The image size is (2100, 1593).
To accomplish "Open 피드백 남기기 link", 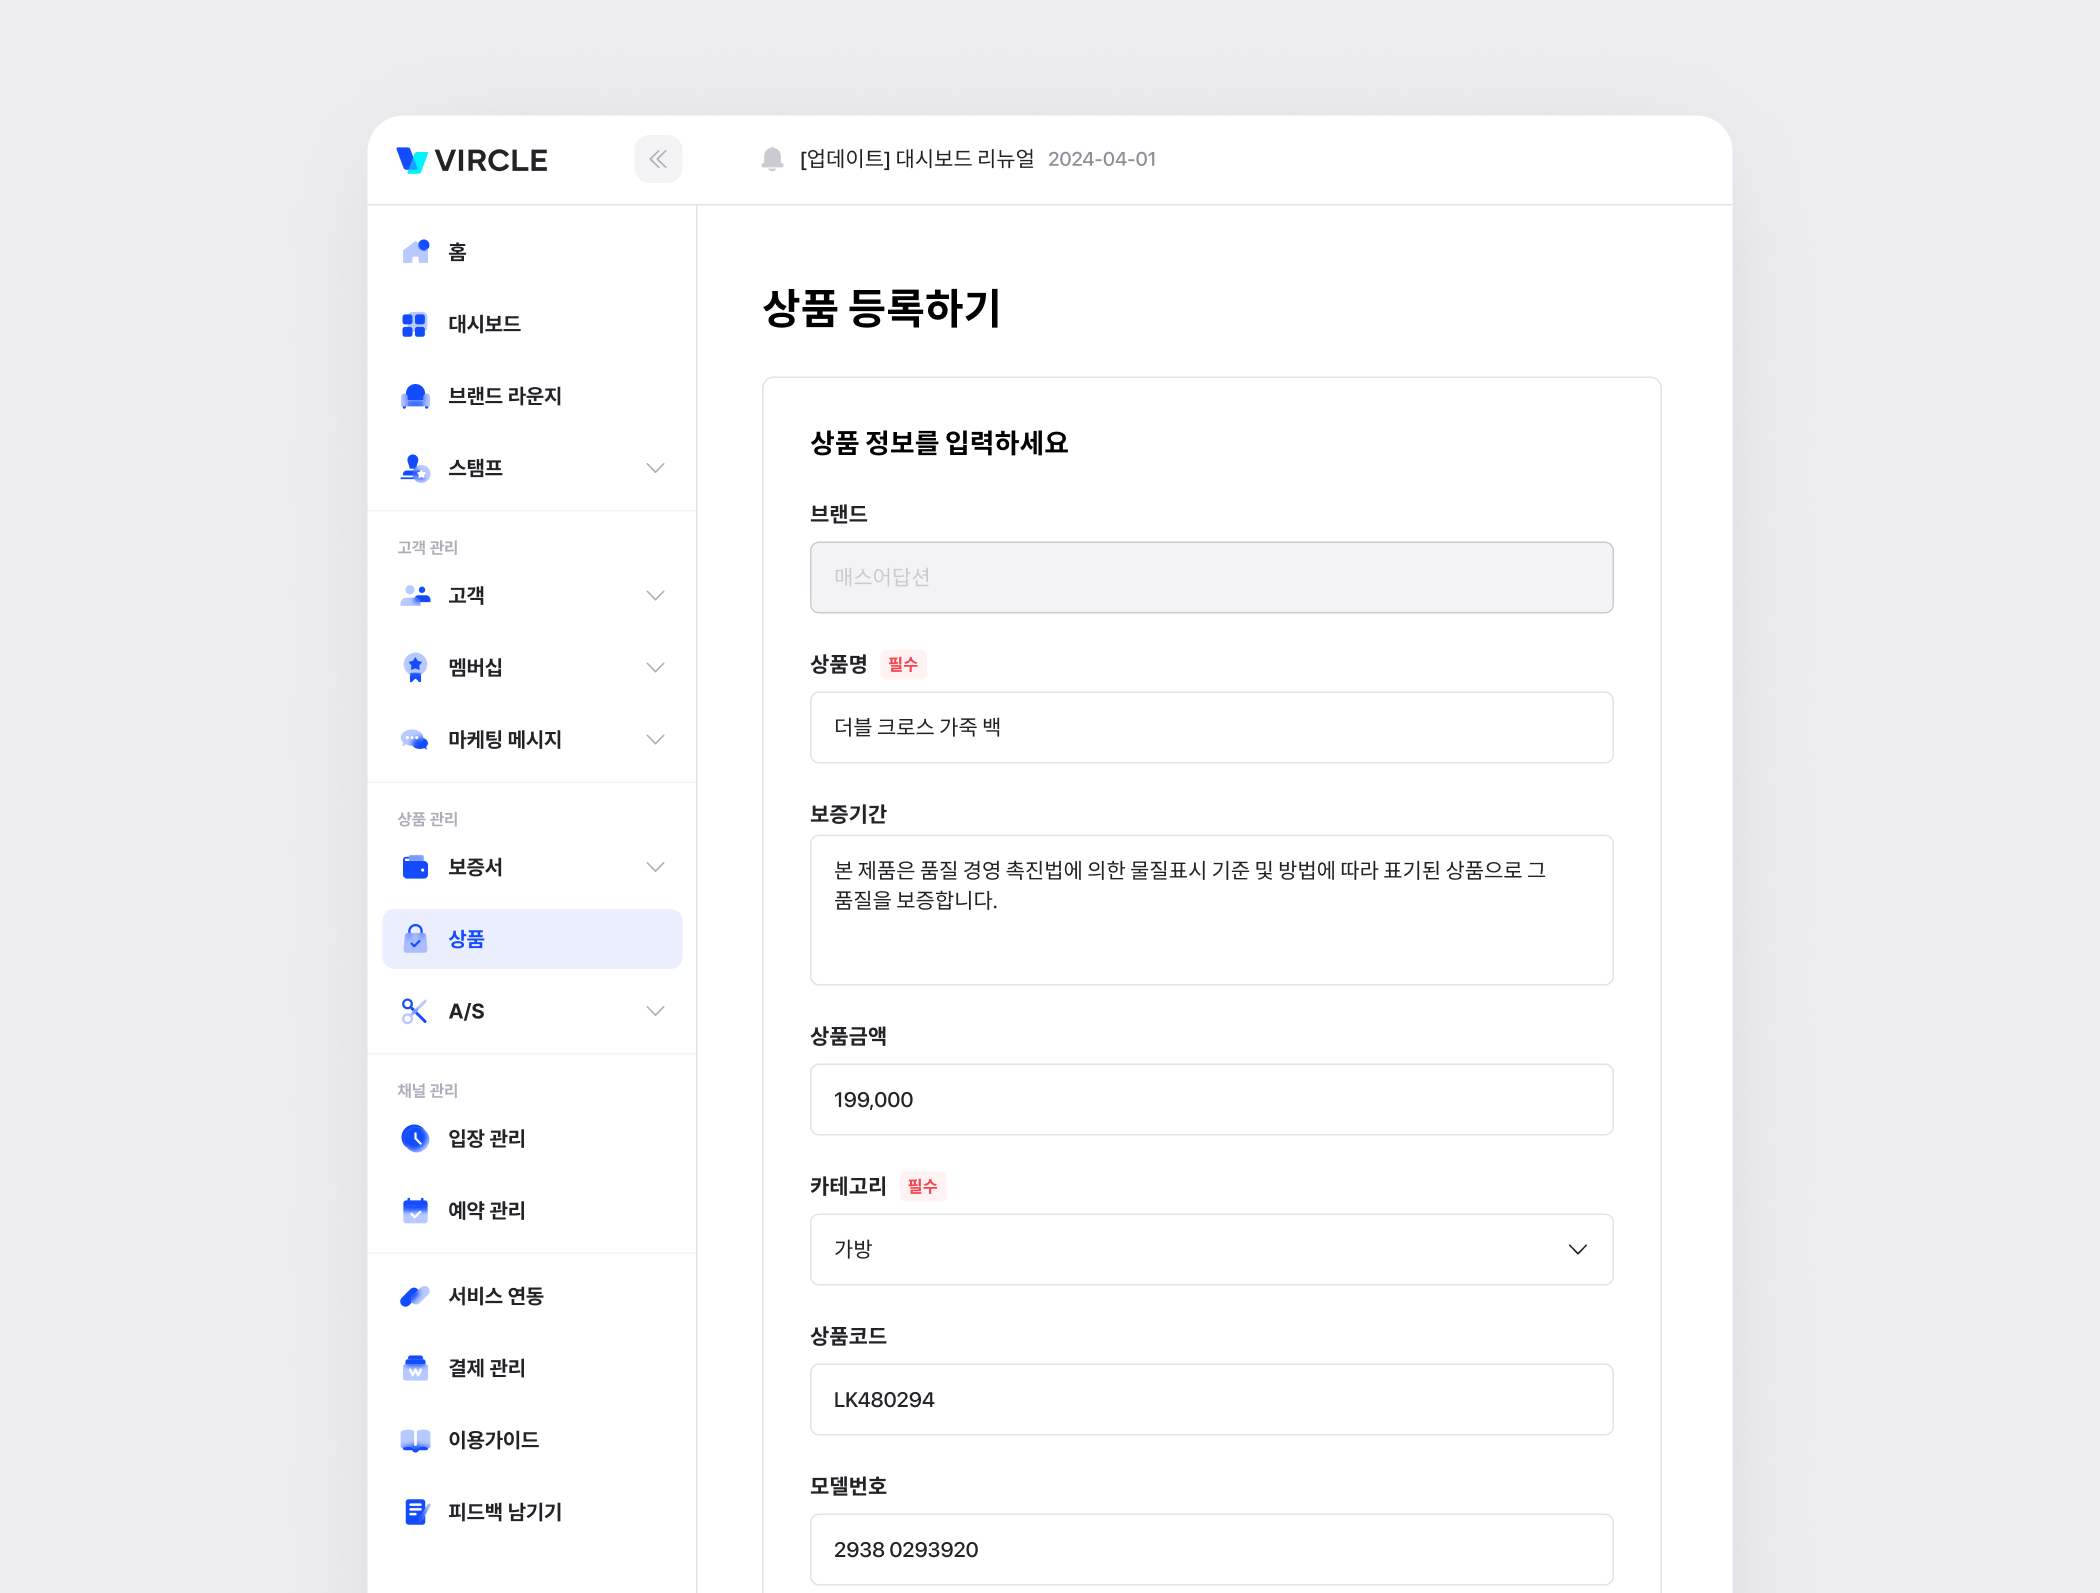I will 504,1512.
